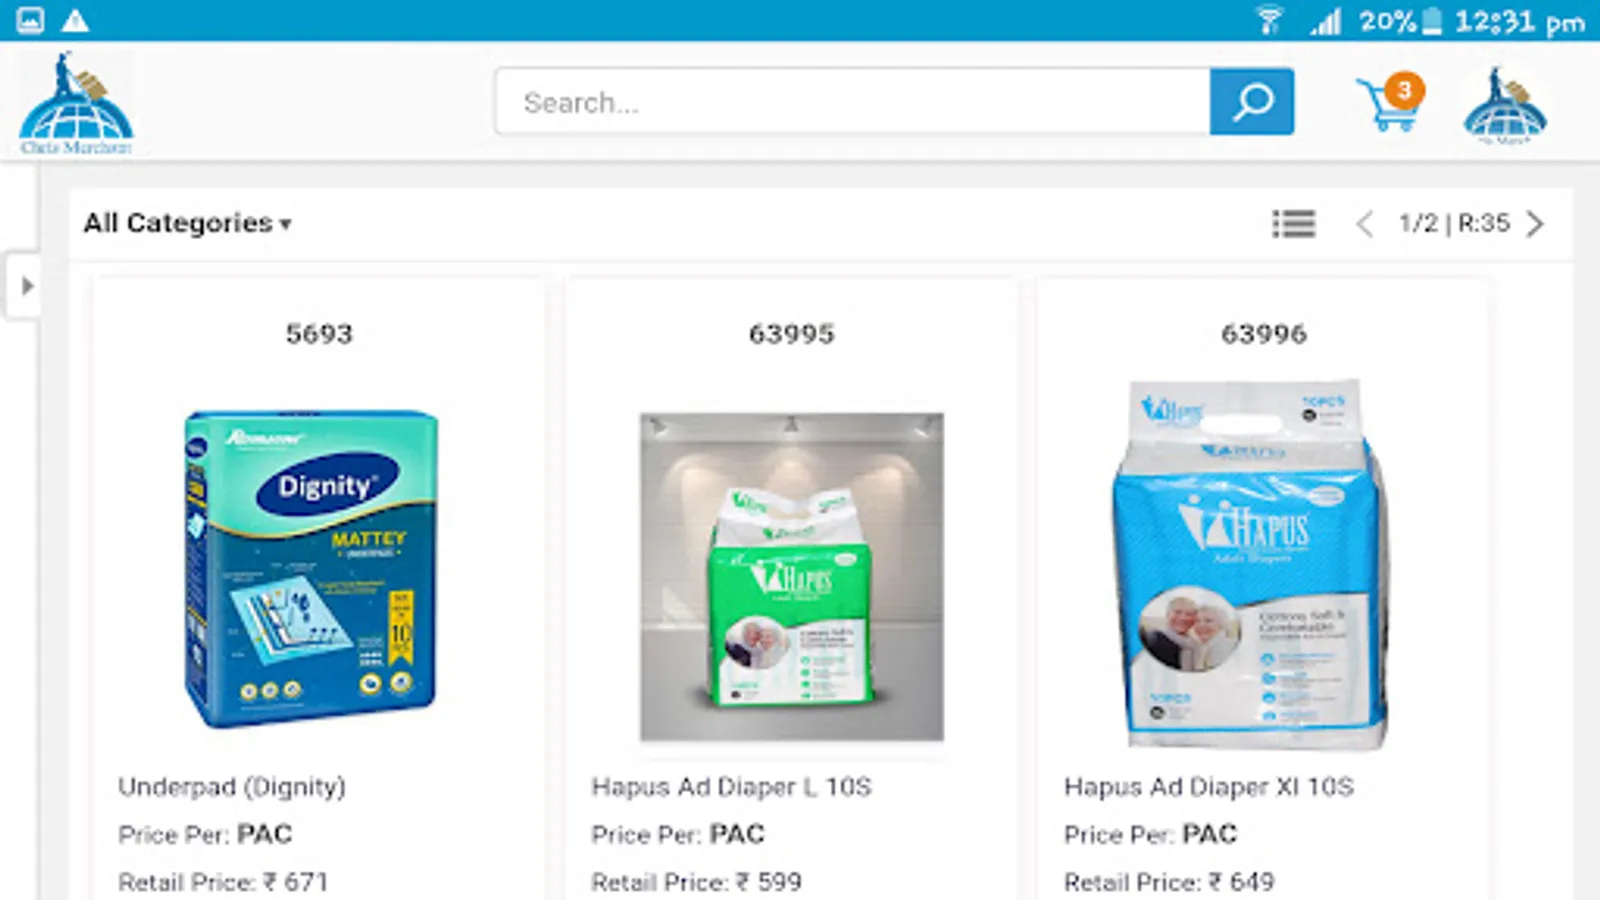
Task: Tap the Chris Merchant logo at top left
Action: pos(76,104)
